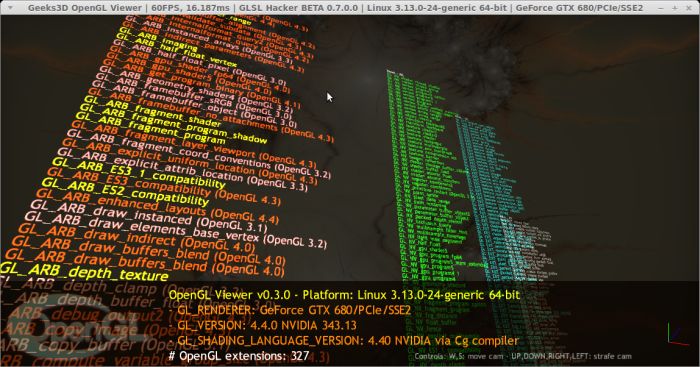Close the Geeks3D OpenGL Viewer window
Image resolution: width=700 pixels, height=367 pixels.
click(689, 8)
